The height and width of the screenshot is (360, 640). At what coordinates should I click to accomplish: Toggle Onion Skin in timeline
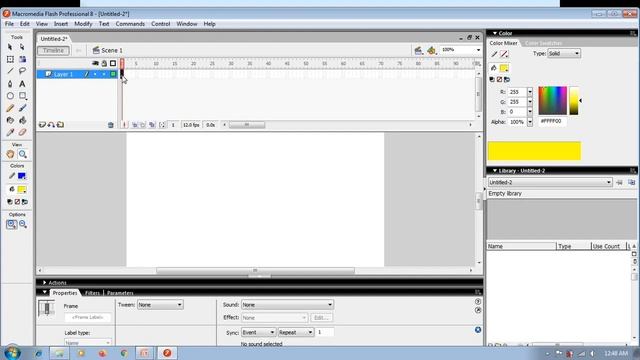click(x=134, y=125)
